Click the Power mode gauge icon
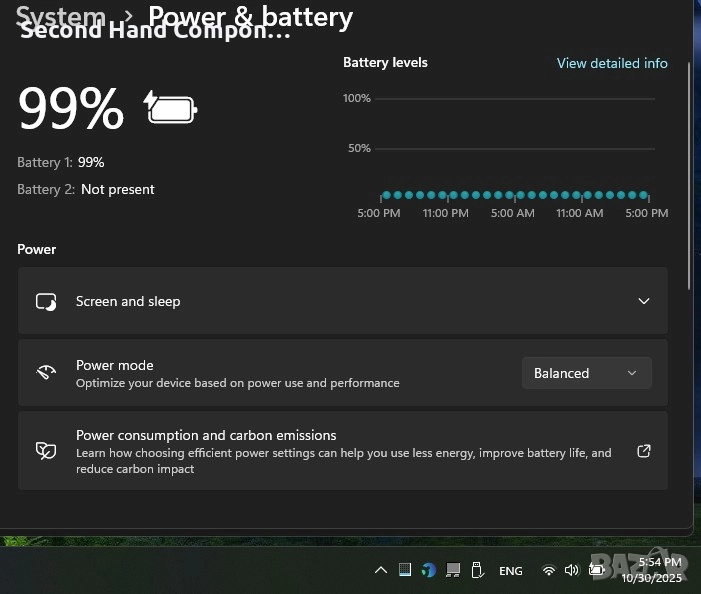The image size is (701, 594). pos(46,373)
